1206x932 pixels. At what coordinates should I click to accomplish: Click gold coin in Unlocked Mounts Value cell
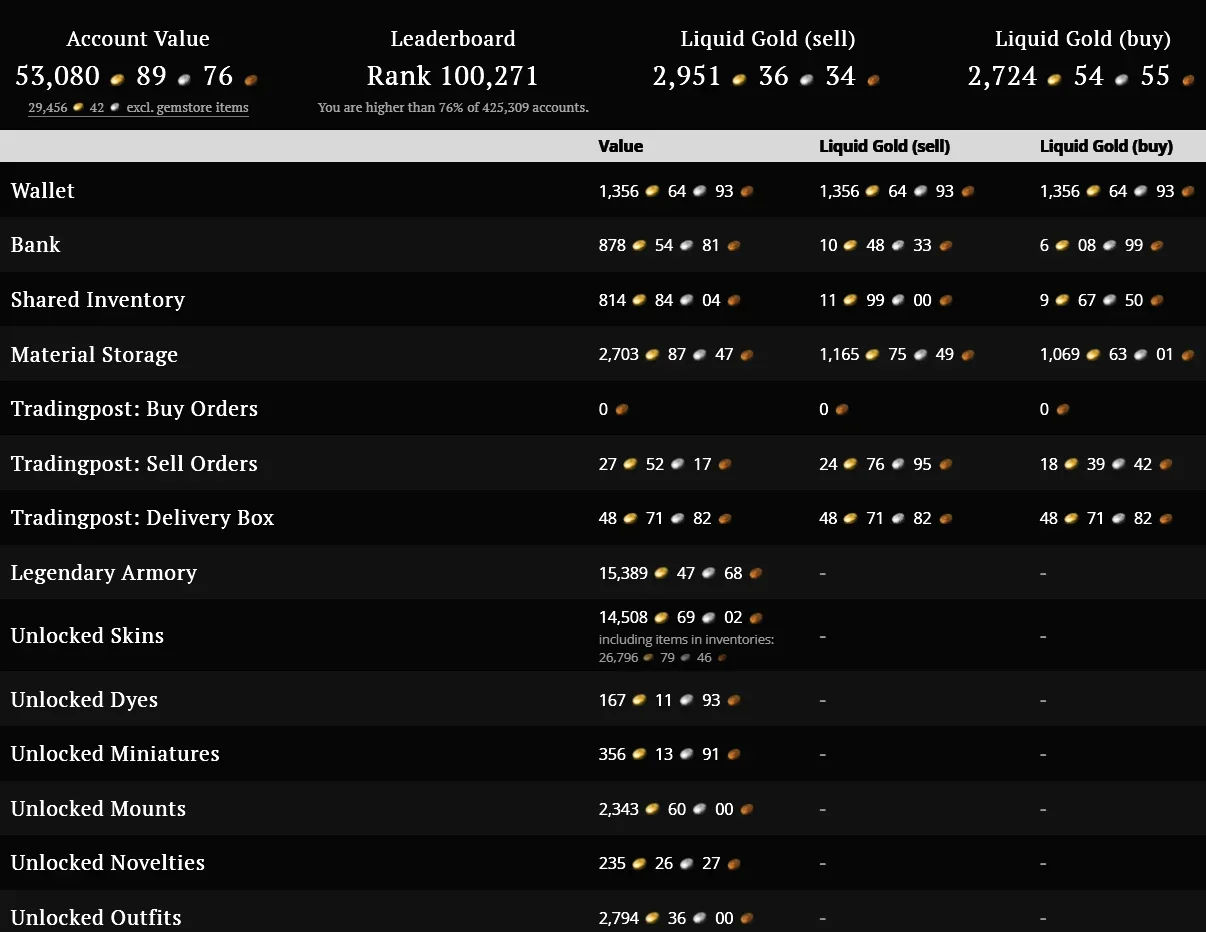click(x=652, y=809)
